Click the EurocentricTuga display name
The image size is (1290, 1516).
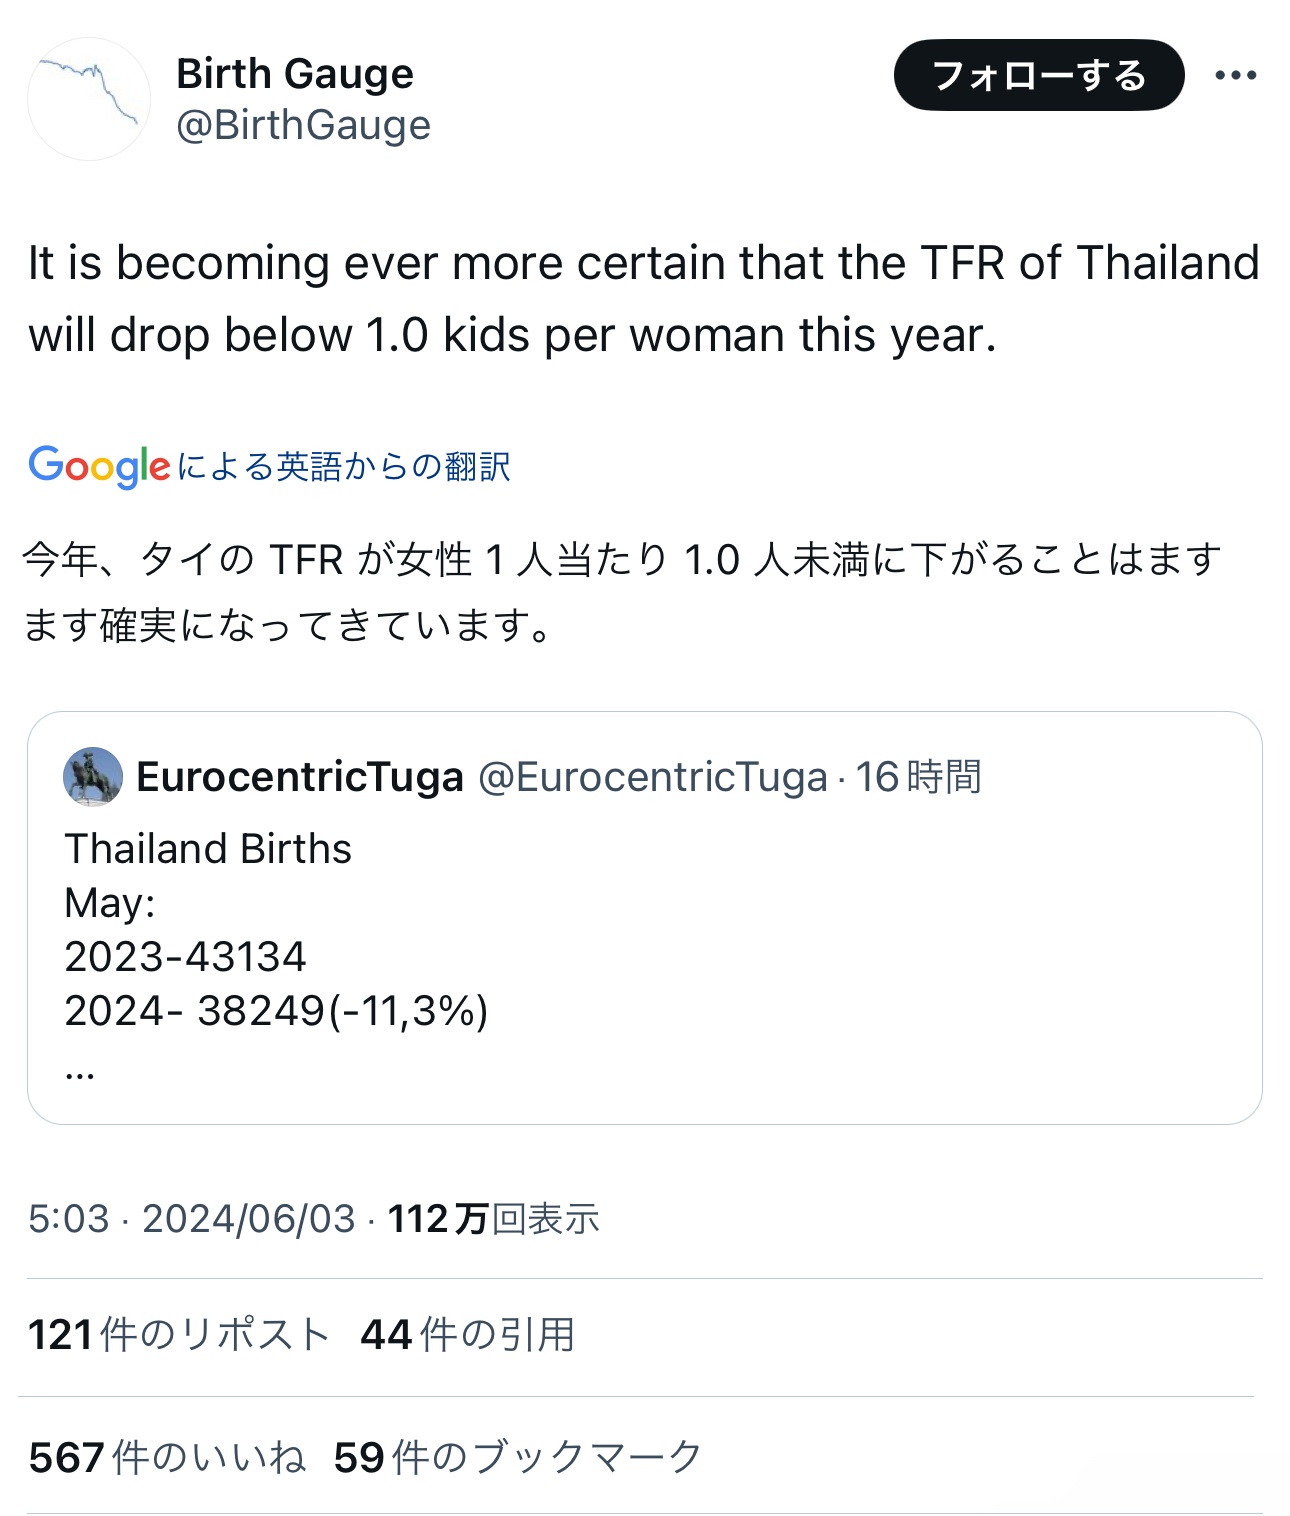(x=300, y=777)
